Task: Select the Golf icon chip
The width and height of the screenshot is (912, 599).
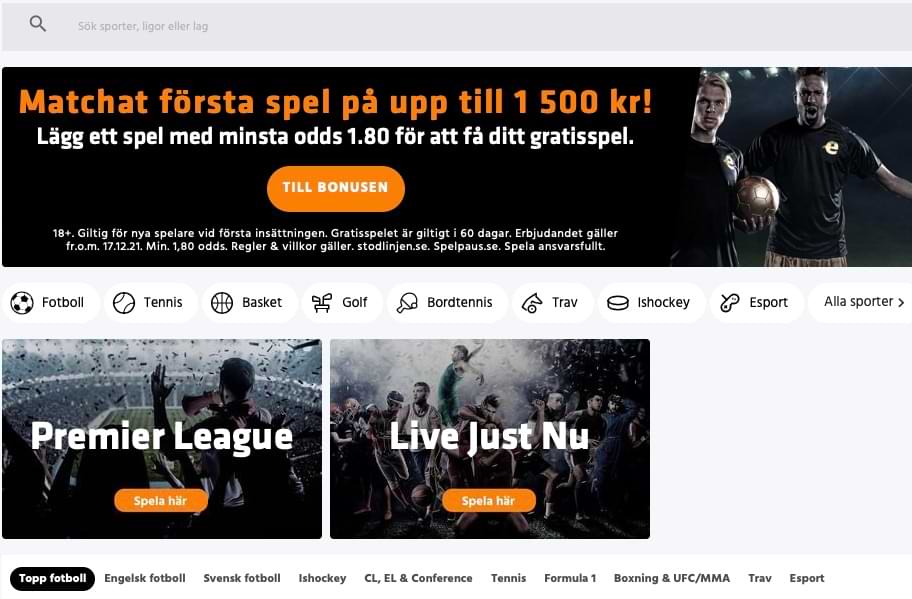Action: coord(342,302)
